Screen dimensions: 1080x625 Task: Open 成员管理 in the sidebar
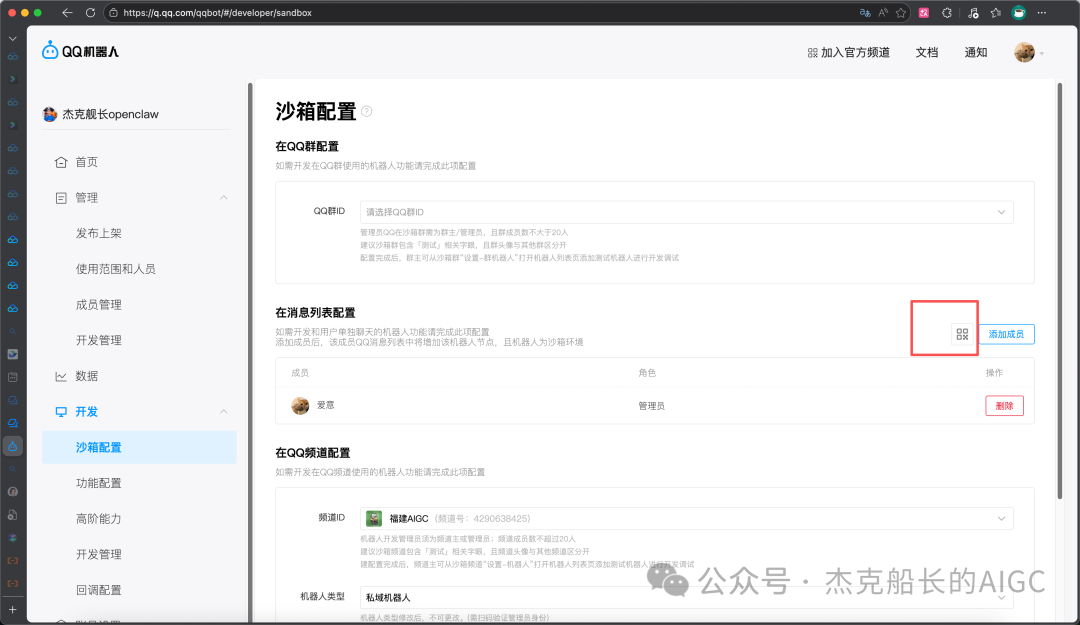(x=98, y=305)
